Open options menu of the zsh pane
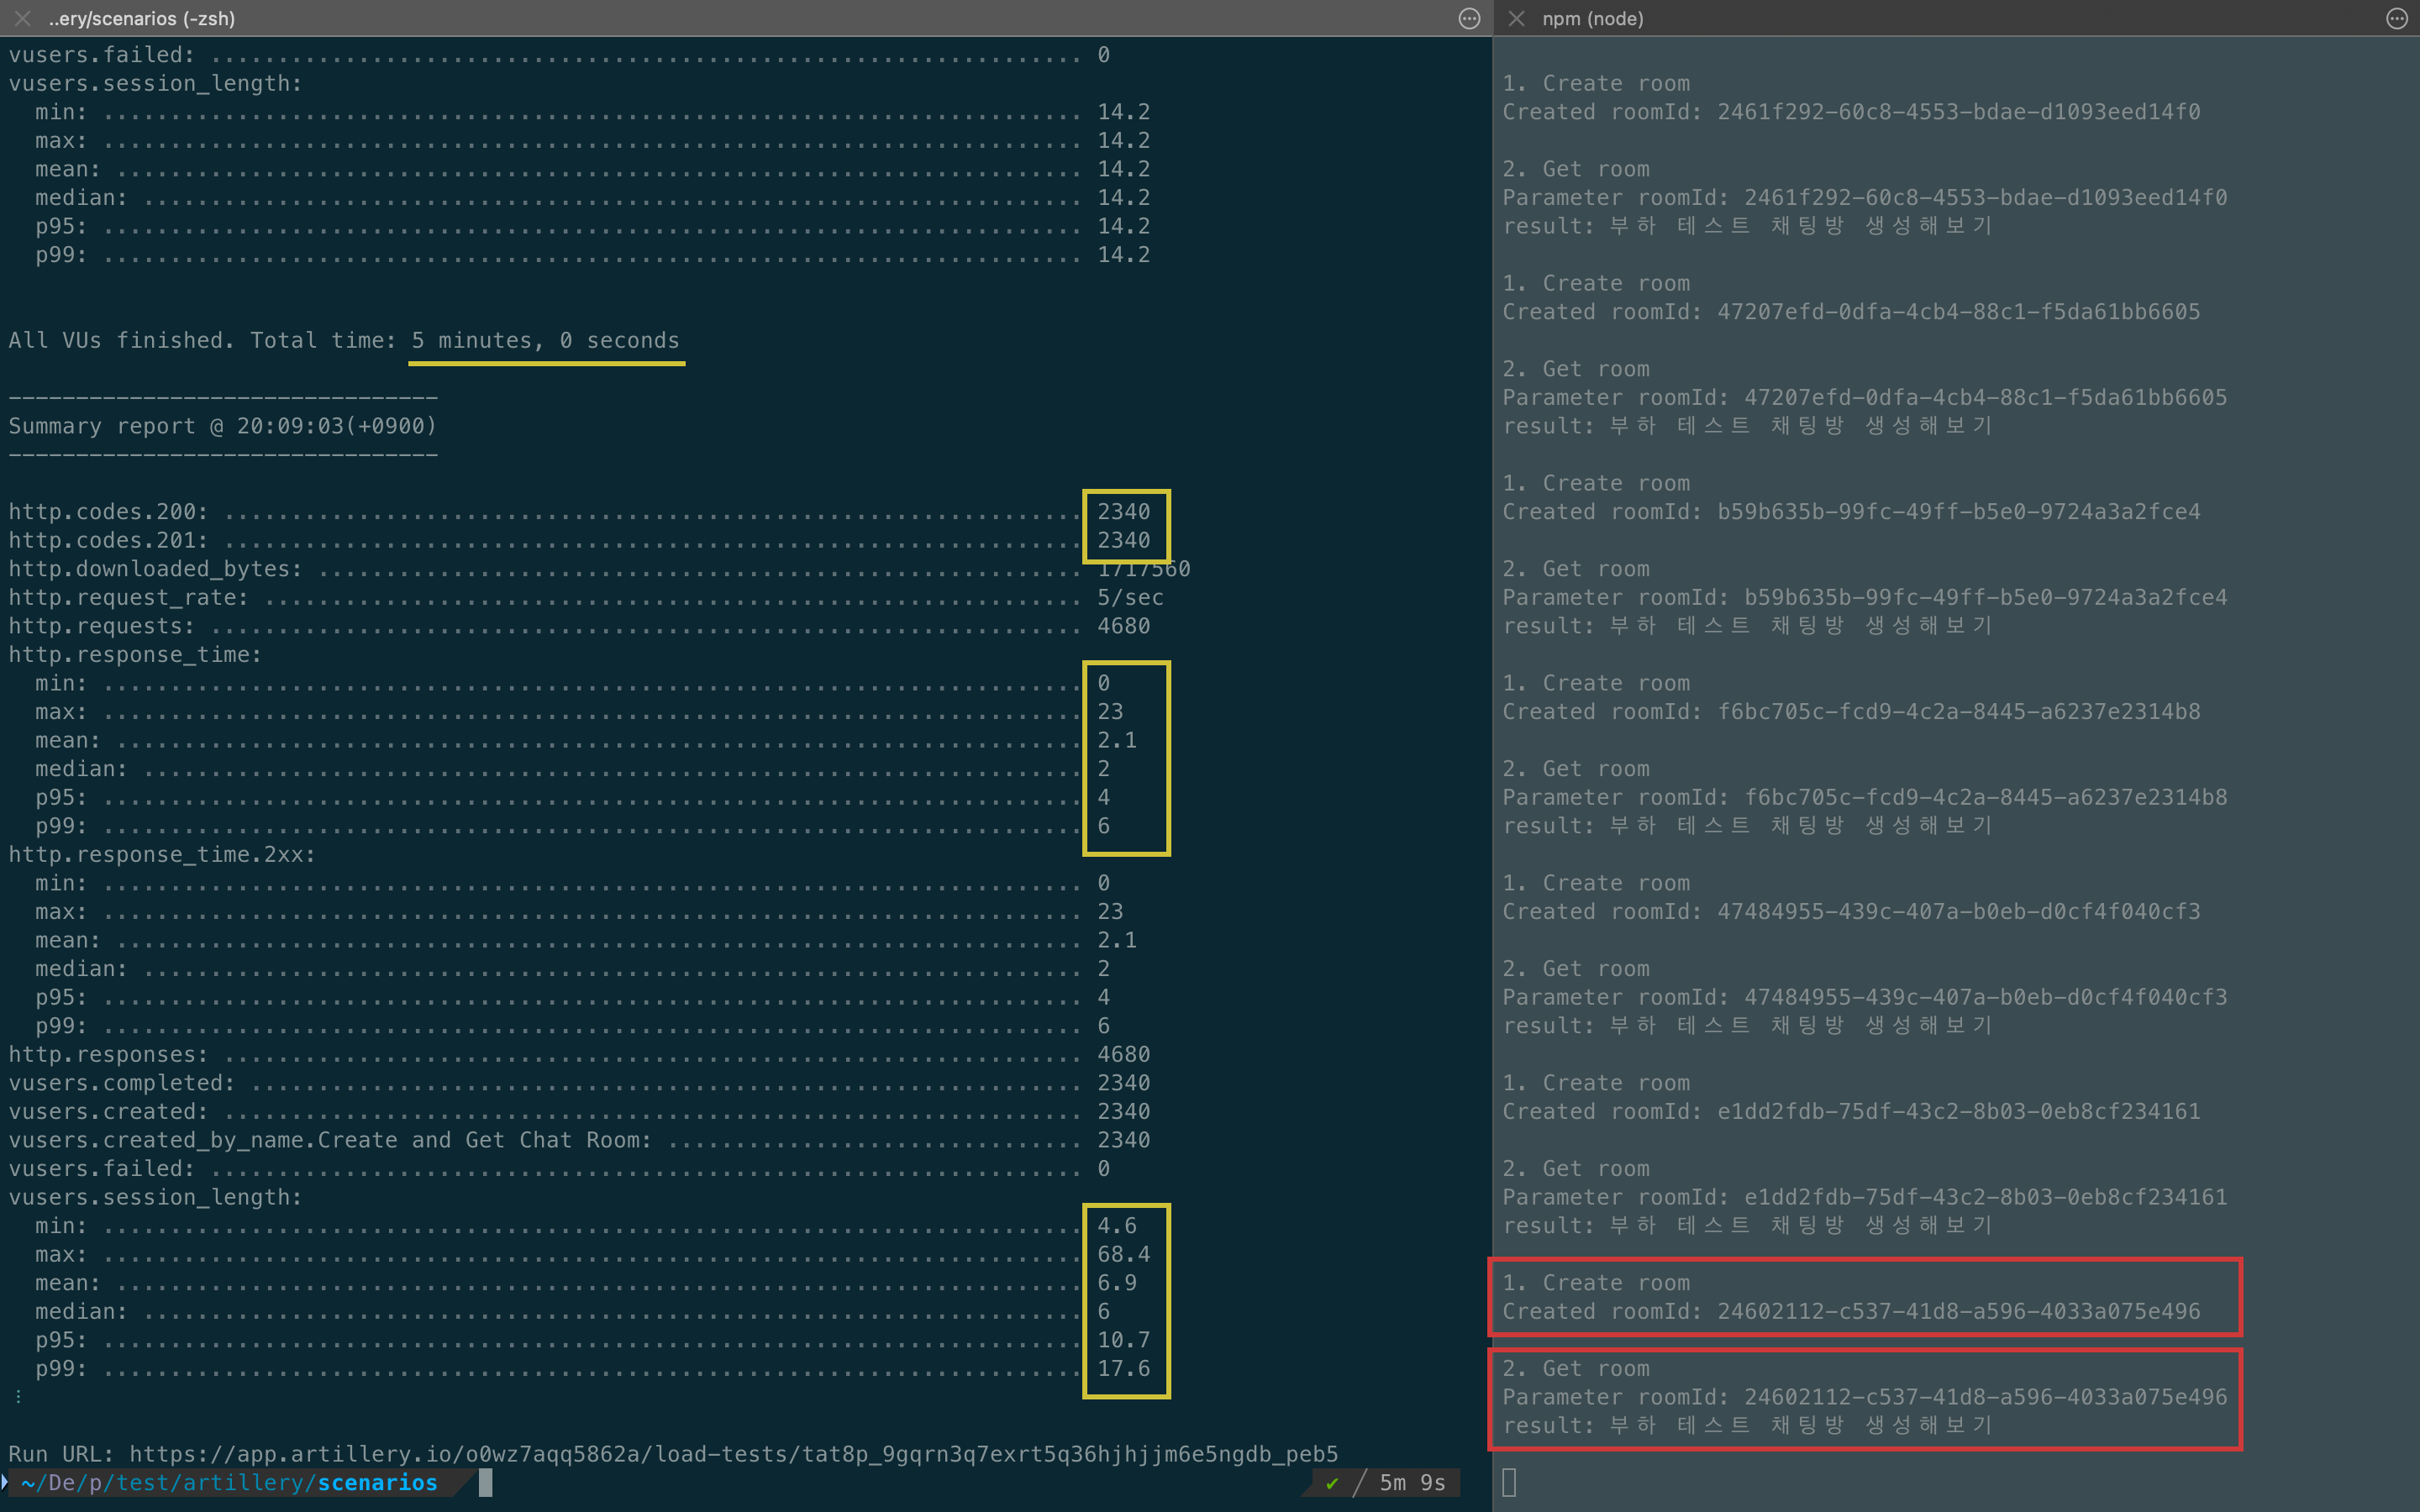 tap(1468, 18)
